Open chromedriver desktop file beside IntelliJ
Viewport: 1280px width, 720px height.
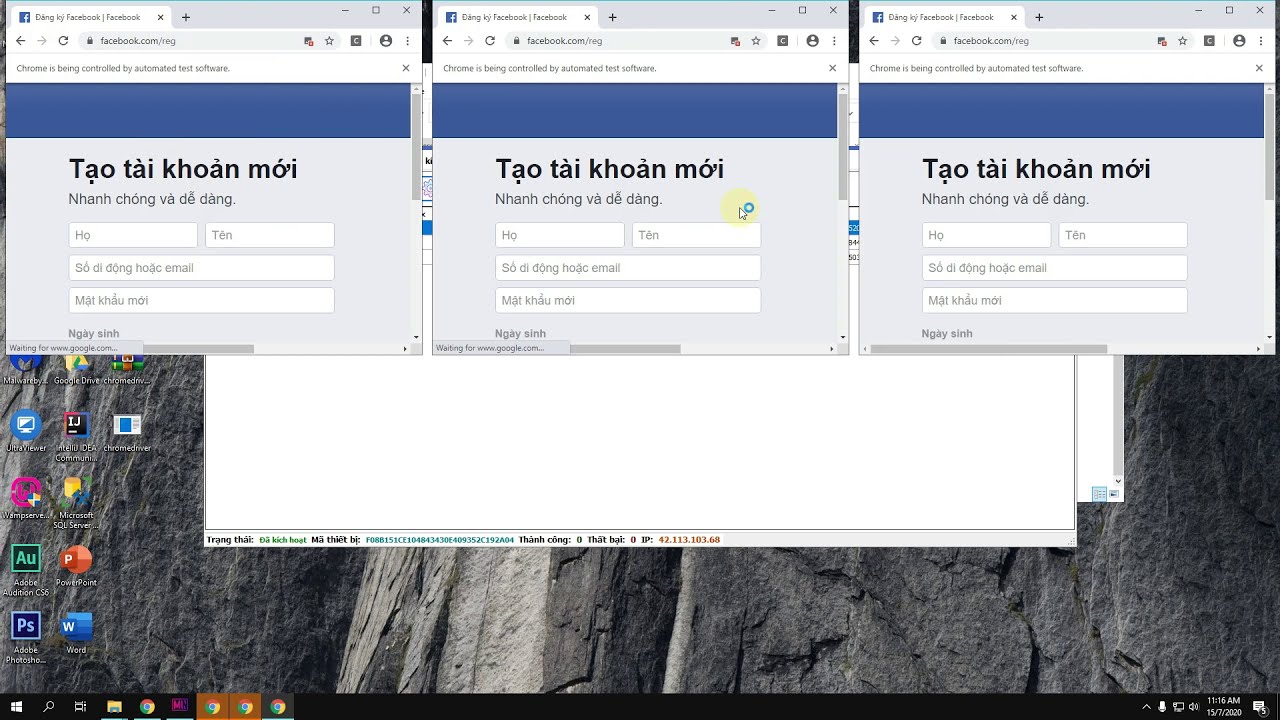[127, 431]
